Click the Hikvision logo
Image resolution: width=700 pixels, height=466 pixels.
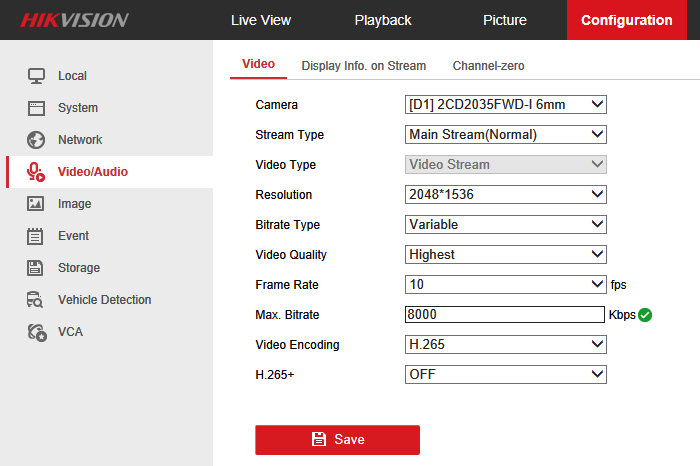(x=74, y=20)
